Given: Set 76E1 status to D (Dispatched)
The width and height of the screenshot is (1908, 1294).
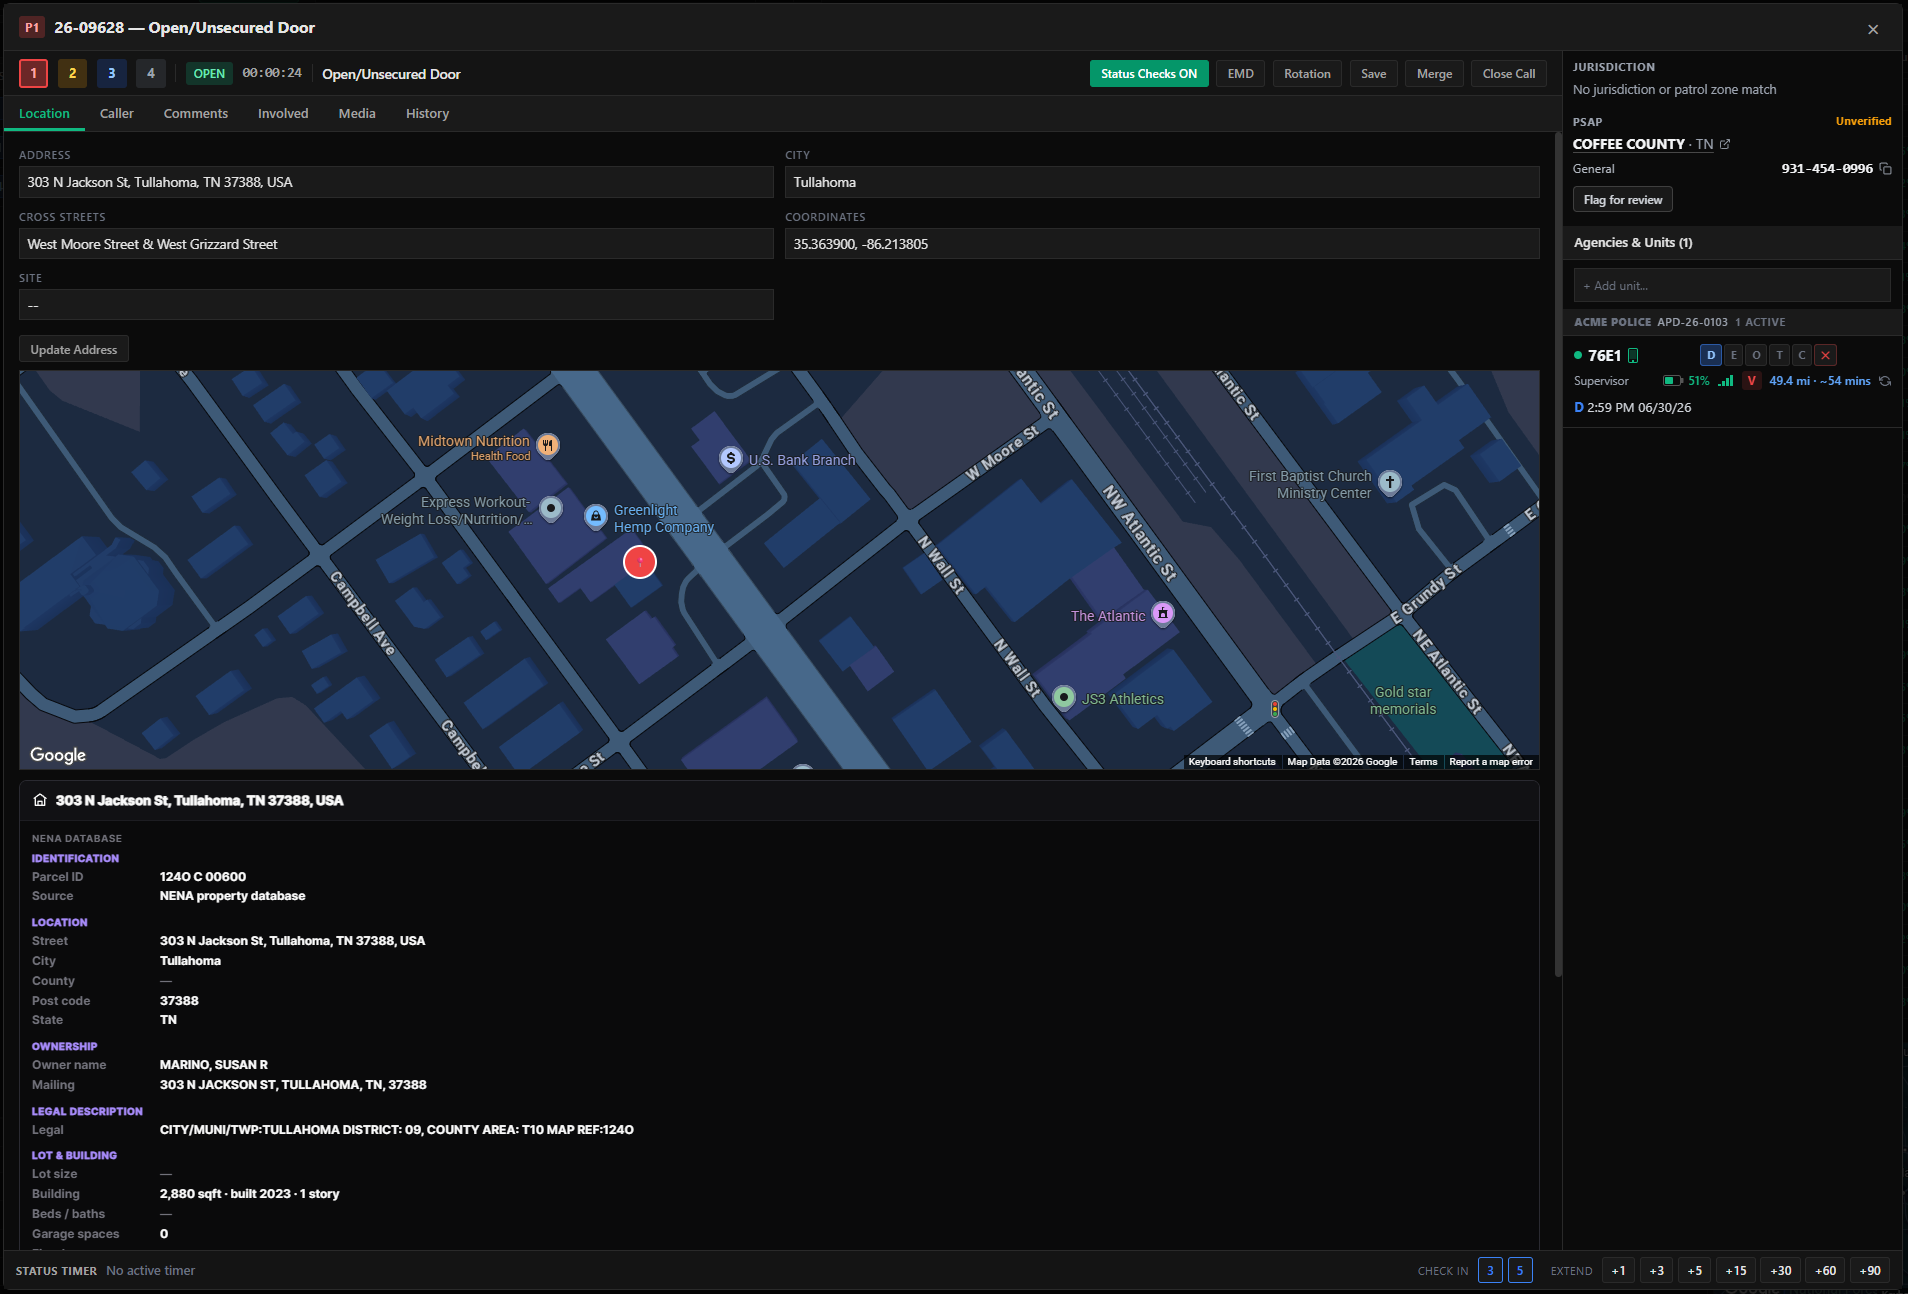Looking at the screenshot, I should click(1711, 355).
